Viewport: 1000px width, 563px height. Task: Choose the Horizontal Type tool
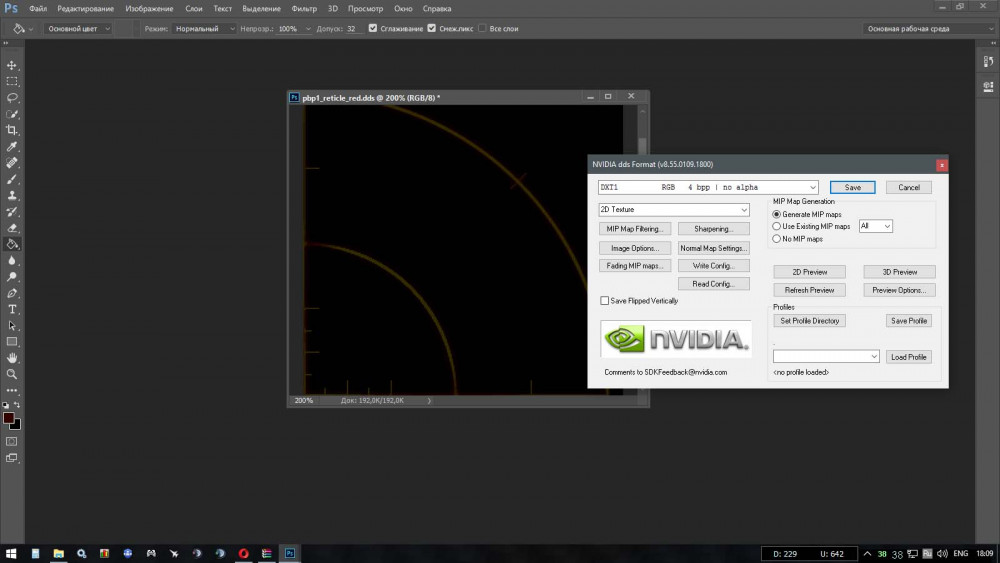[12, 309]
